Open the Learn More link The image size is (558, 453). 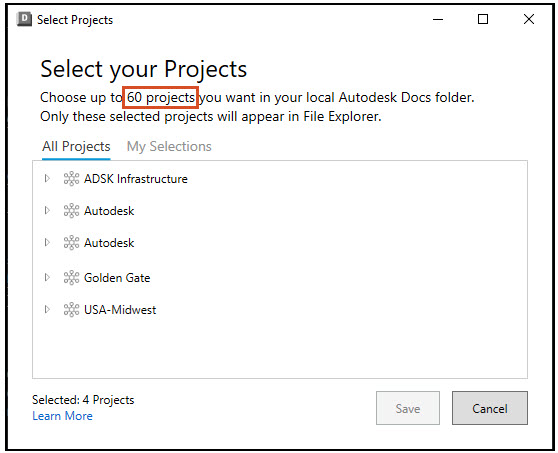click(x=62, y=416)
